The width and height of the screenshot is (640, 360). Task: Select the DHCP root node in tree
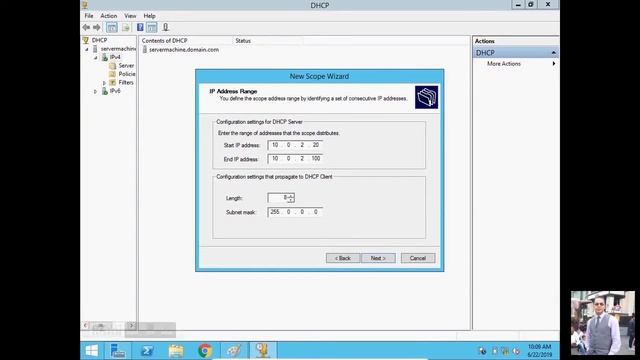click(x=99, y=40)
